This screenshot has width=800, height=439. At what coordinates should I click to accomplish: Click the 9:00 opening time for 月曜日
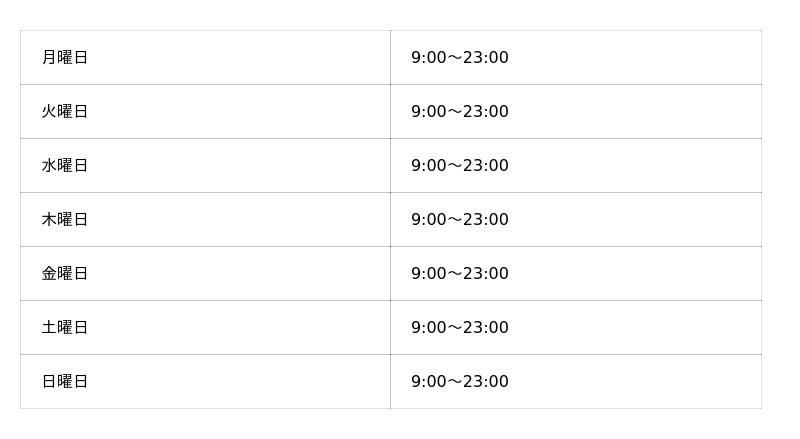[x=428, y=58]
